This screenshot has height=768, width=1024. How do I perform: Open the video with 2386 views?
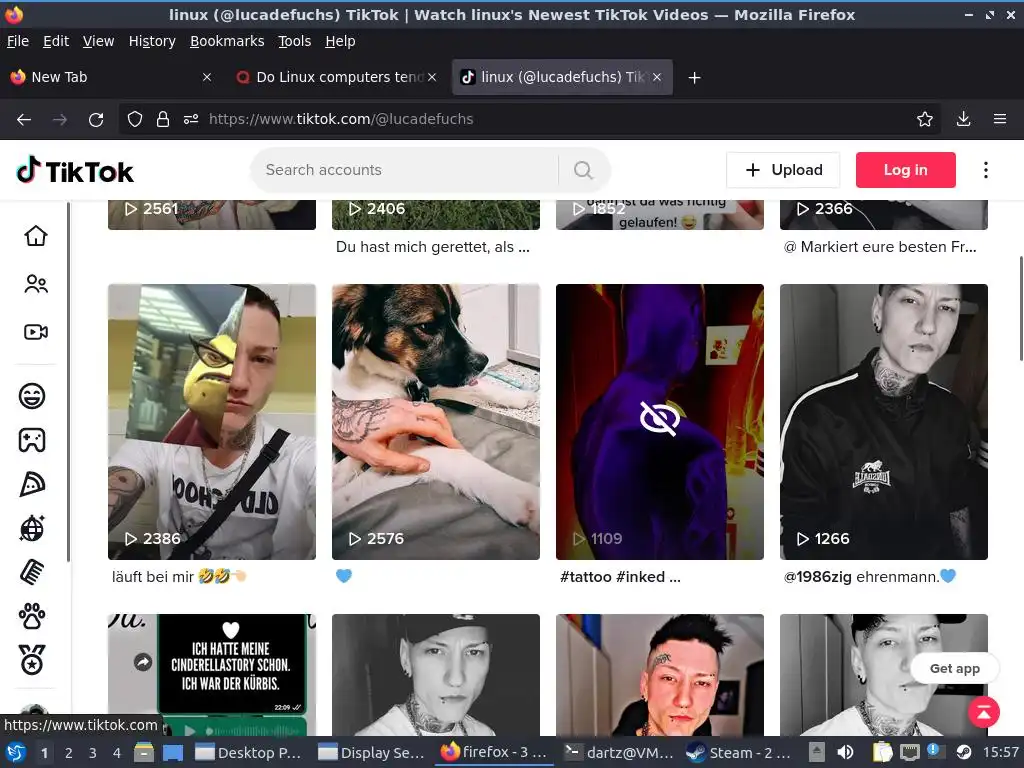212,421
